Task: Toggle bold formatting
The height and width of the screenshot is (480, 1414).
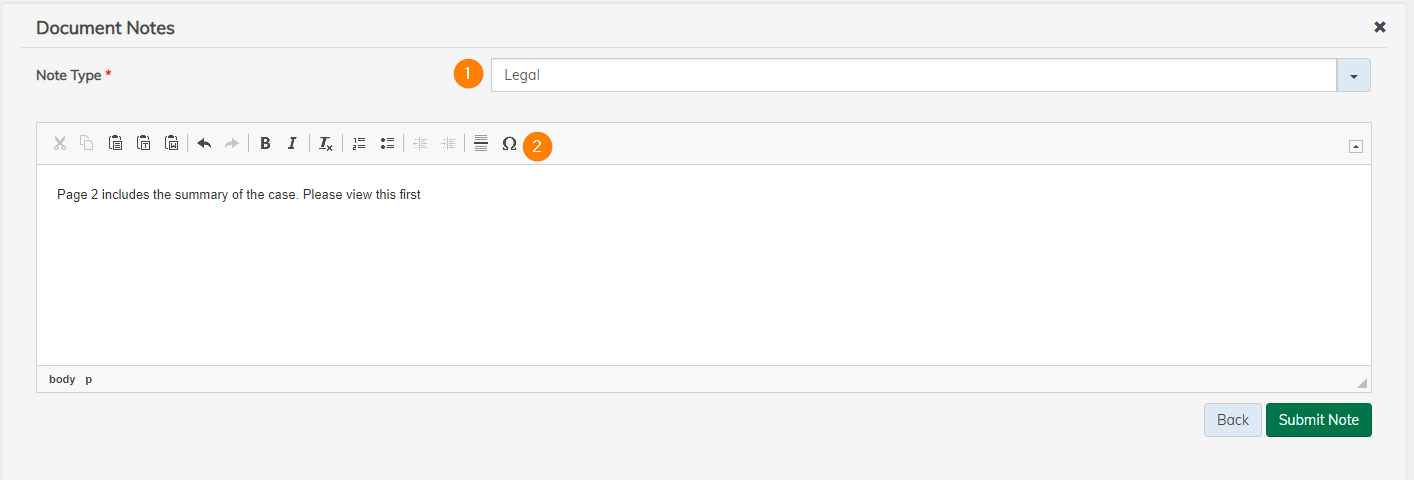Action: (x=265, y=144)
